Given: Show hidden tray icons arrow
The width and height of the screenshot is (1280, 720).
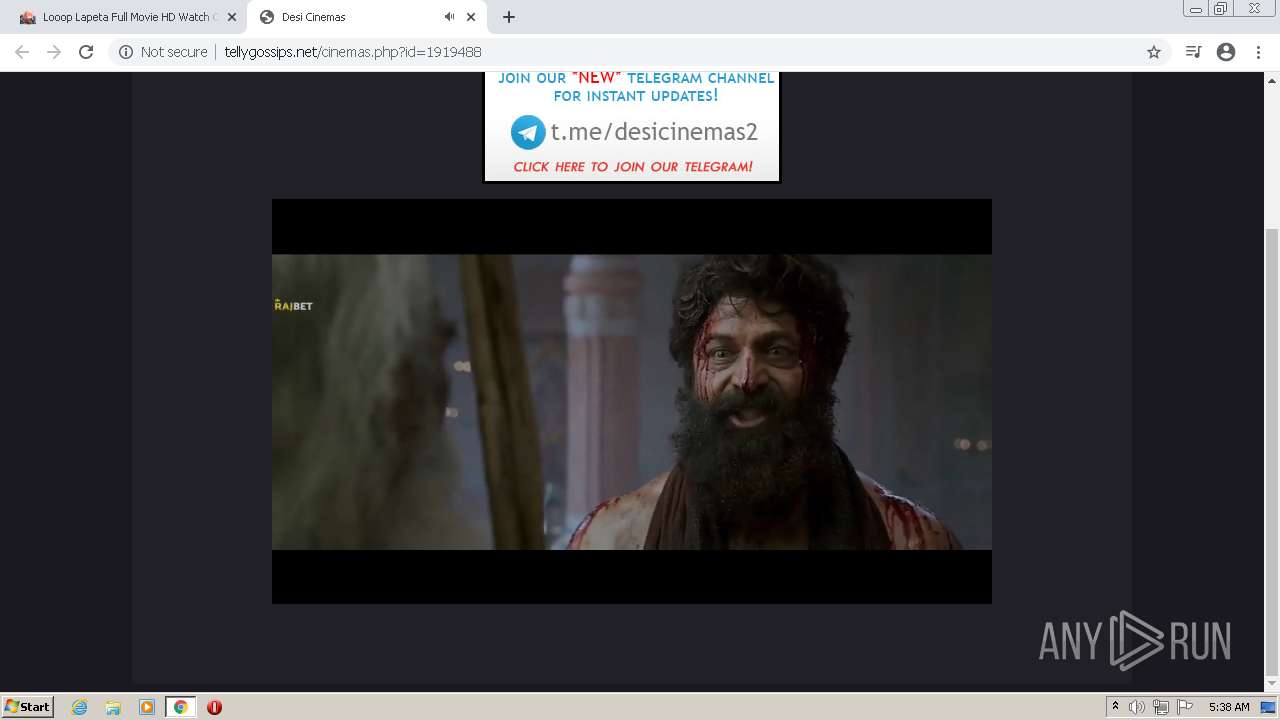Looking at the screenshot, I should (1115, 706).
